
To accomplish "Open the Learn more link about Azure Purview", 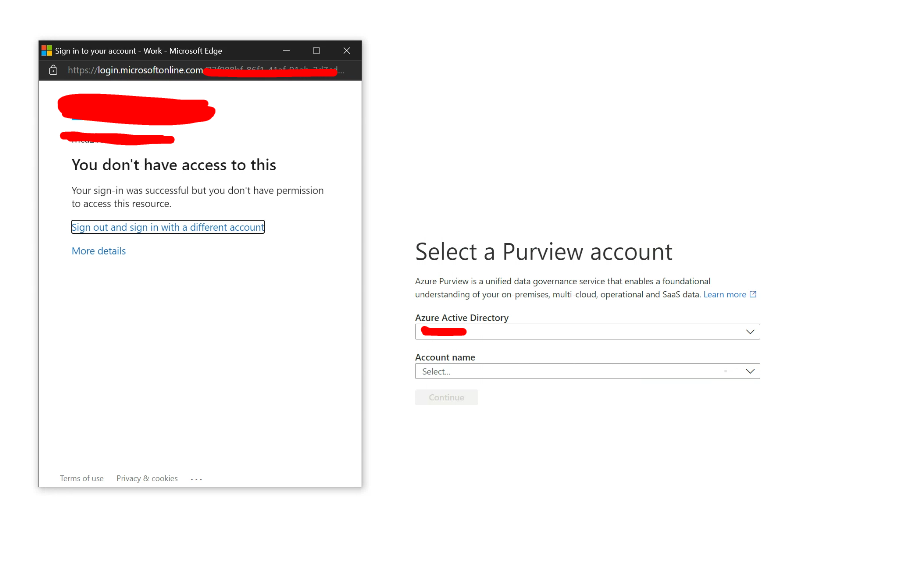I will coord(724,295).
